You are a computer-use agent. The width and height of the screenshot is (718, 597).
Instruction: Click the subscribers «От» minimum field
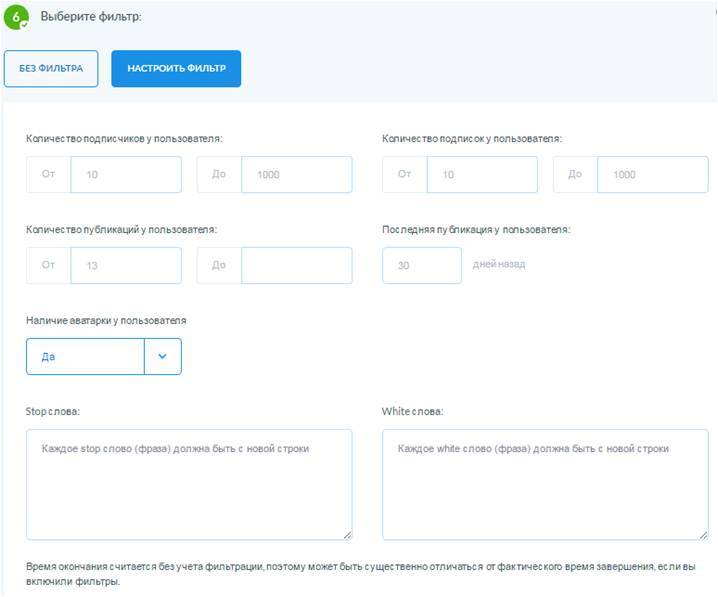(125, 174)
